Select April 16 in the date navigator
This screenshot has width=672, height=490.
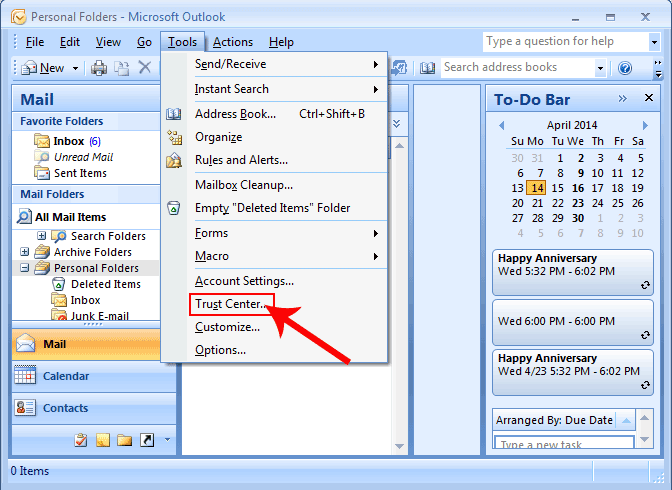point(578,188)
